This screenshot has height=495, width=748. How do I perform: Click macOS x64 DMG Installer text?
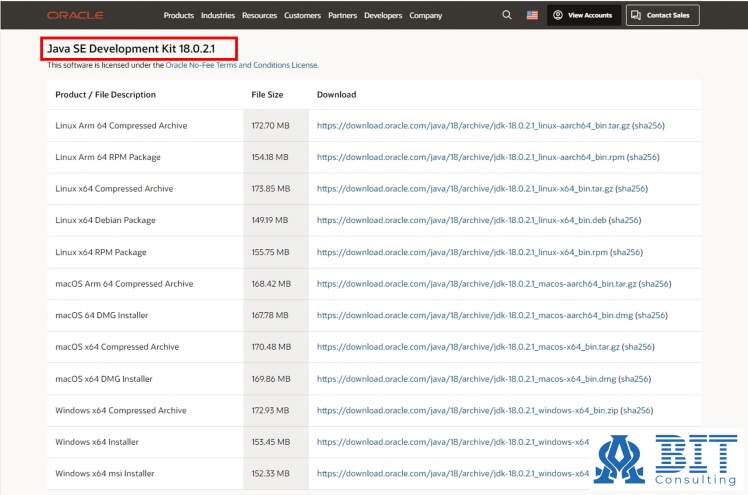click(104, 379)
